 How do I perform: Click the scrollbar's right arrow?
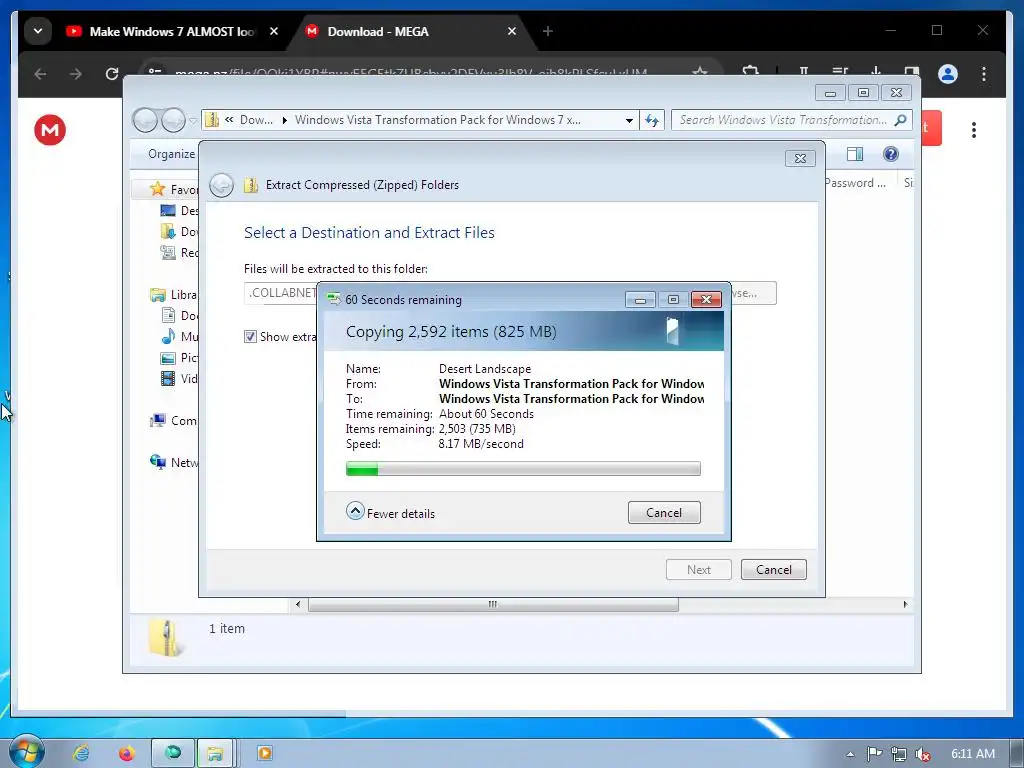905,604
